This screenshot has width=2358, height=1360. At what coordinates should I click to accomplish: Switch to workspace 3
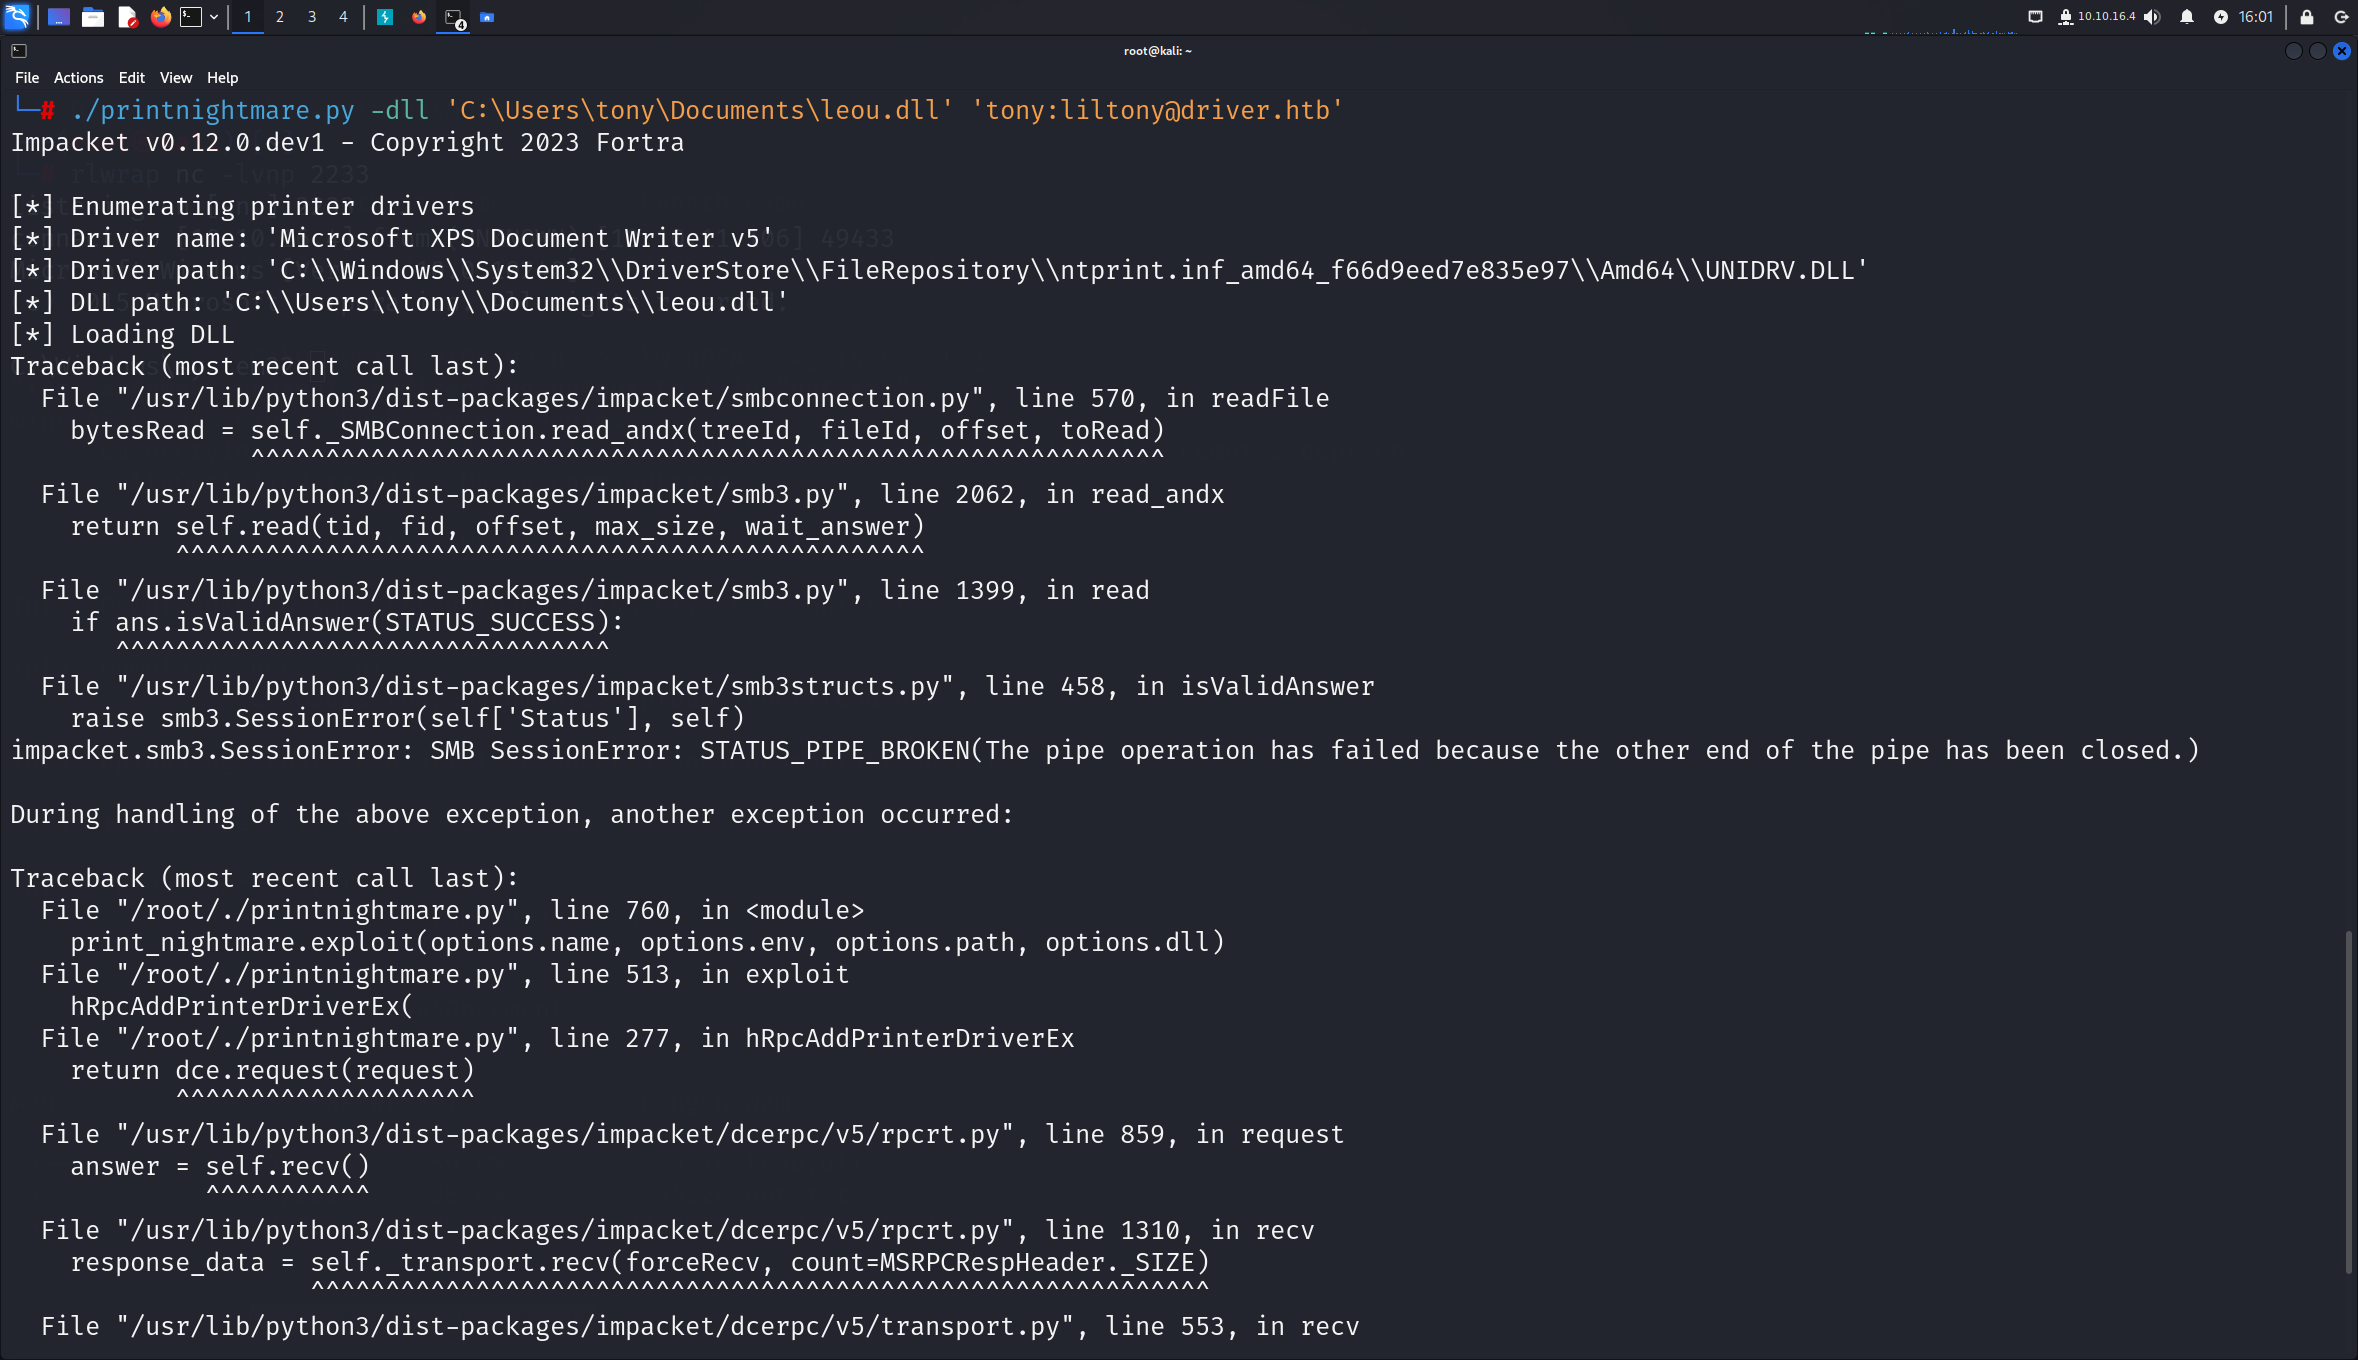click(312, 17)
